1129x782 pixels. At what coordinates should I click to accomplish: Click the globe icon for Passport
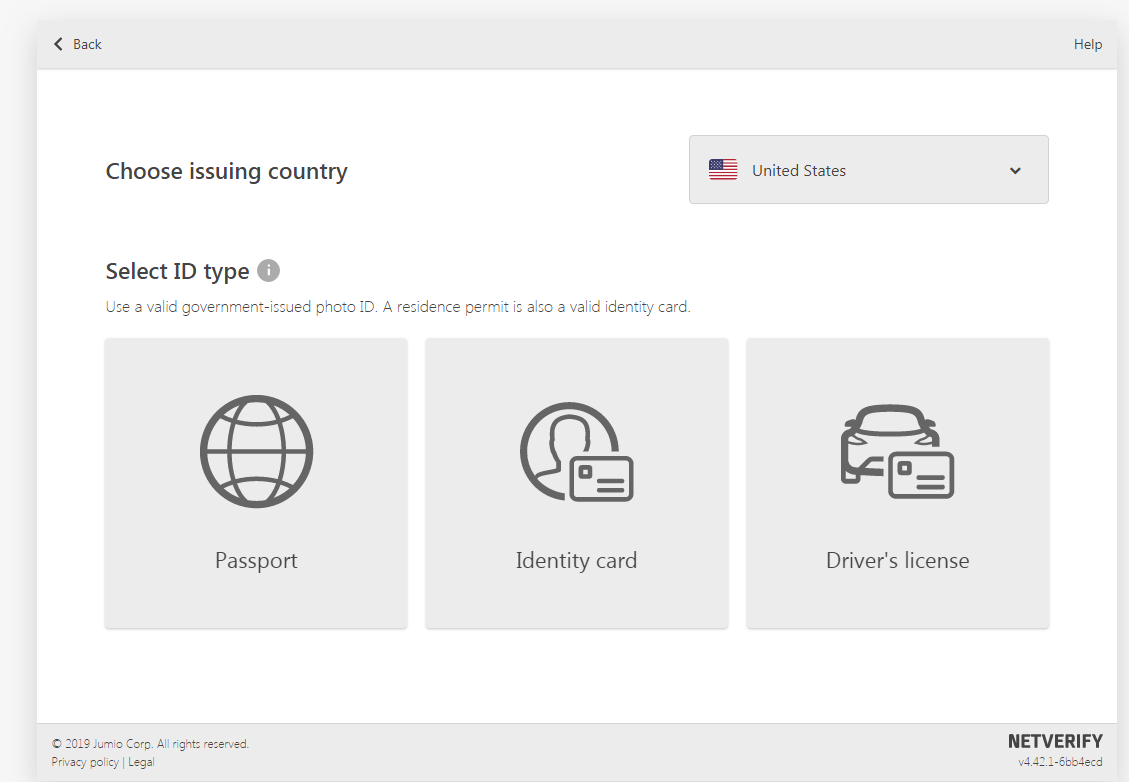[x=256, y=452]
